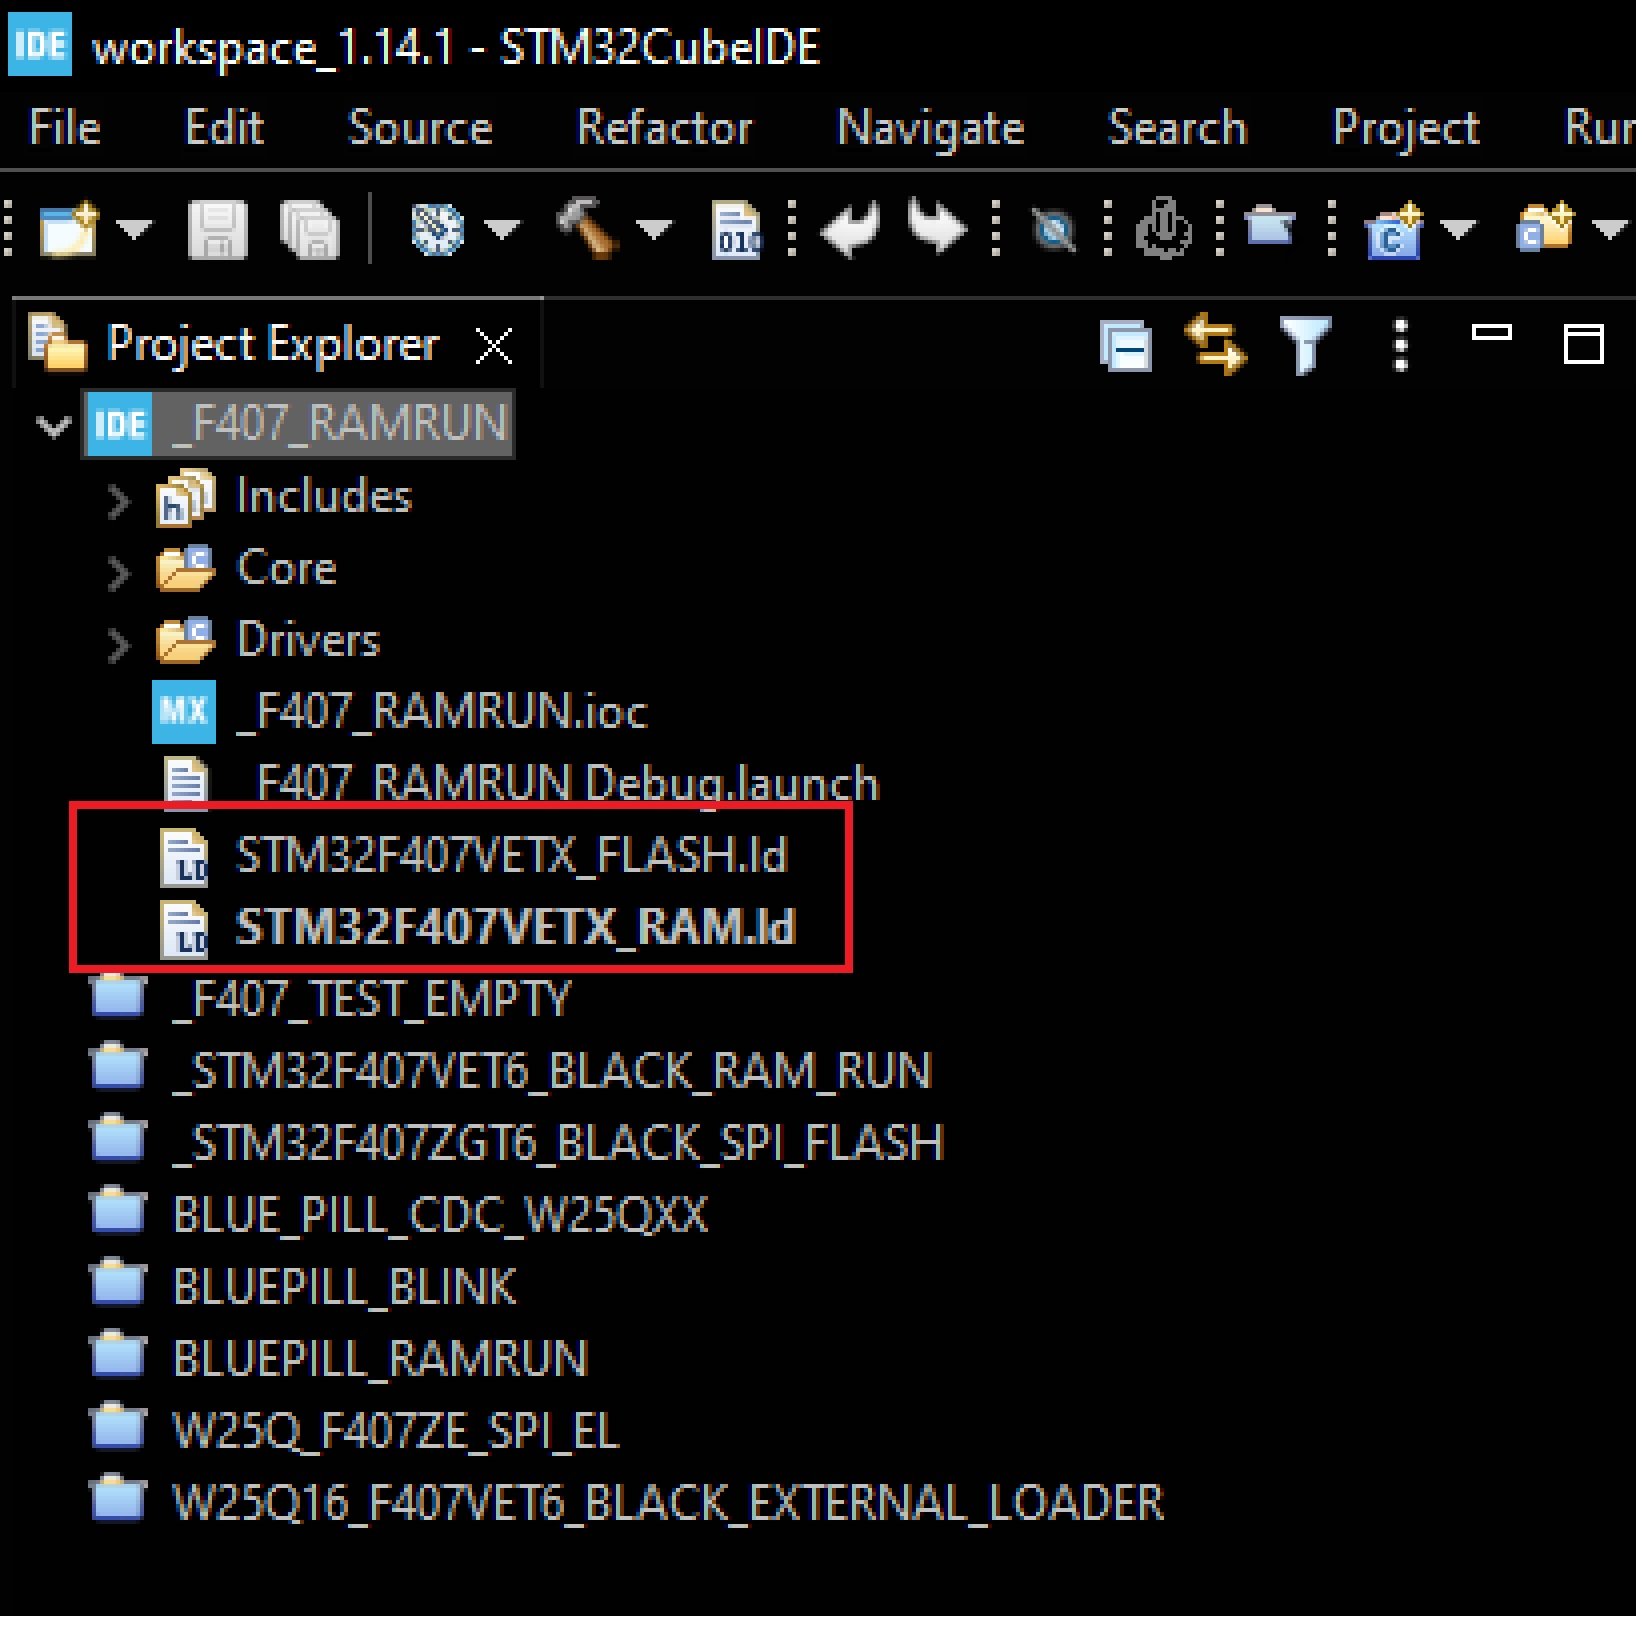Click the Save floppy disk icon
1646x1626 pixels.
coord(217,230)
